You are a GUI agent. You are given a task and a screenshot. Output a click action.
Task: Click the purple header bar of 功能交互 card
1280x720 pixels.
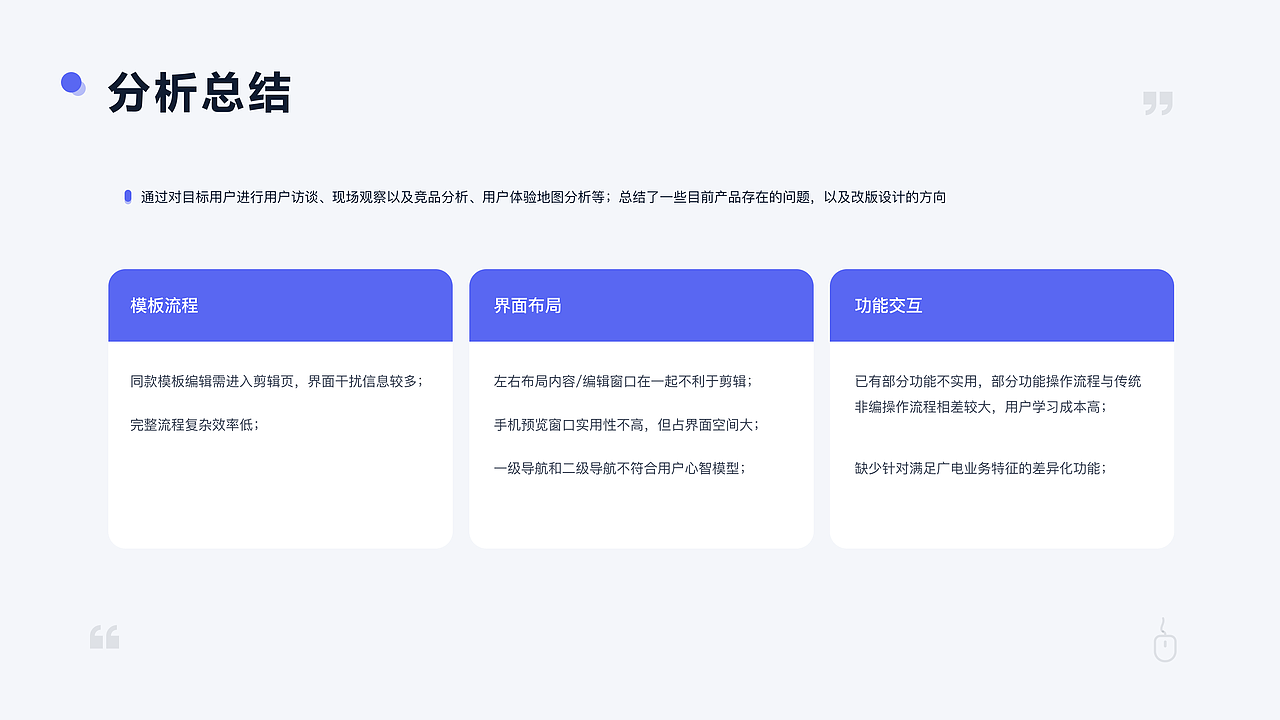coord(1001,305)
